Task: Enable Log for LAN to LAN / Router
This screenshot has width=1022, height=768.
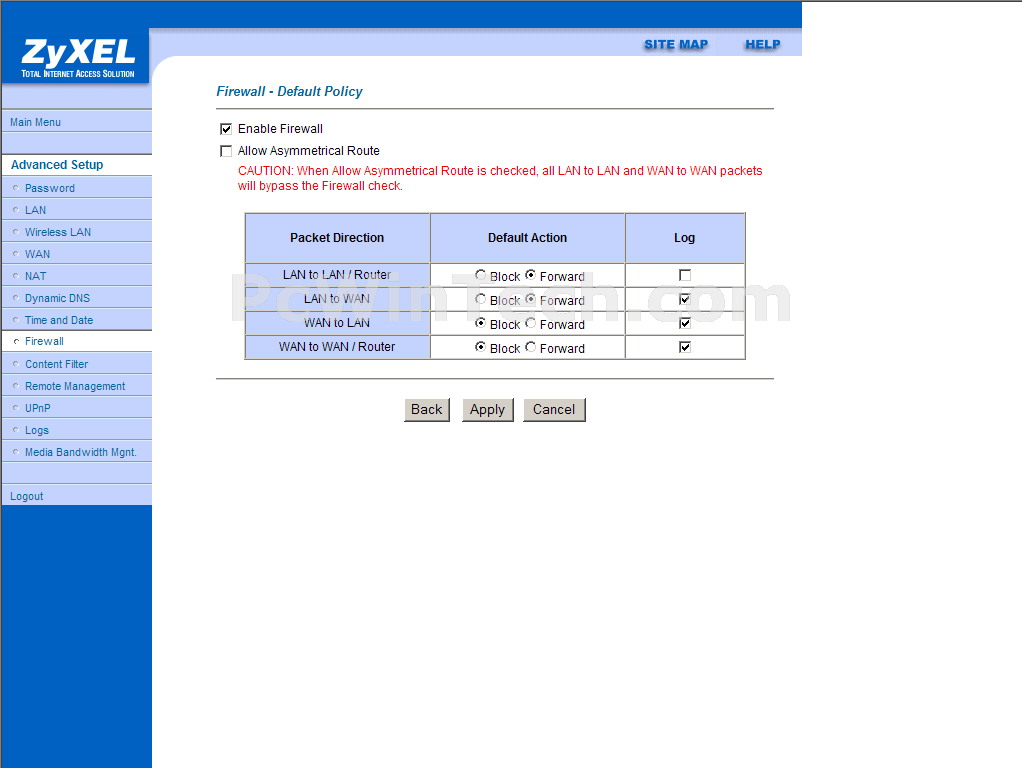Action: coord(684,275)
